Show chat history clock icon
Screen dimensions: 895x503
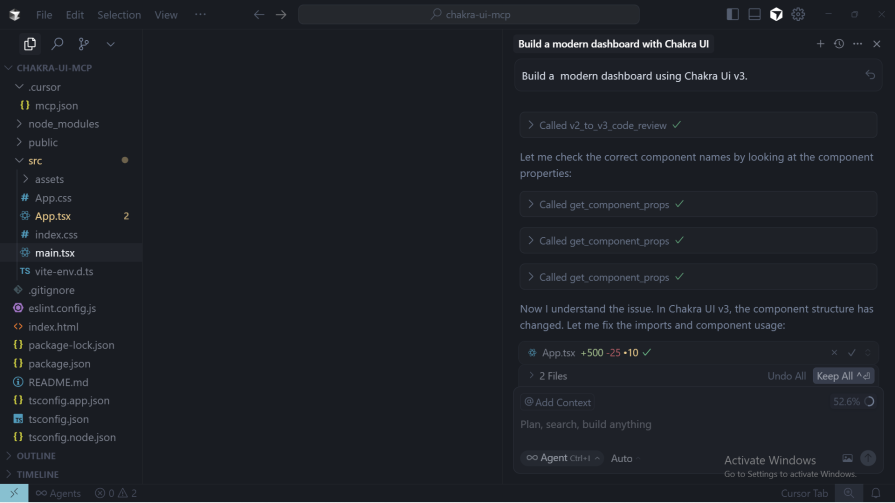point(839,44)
